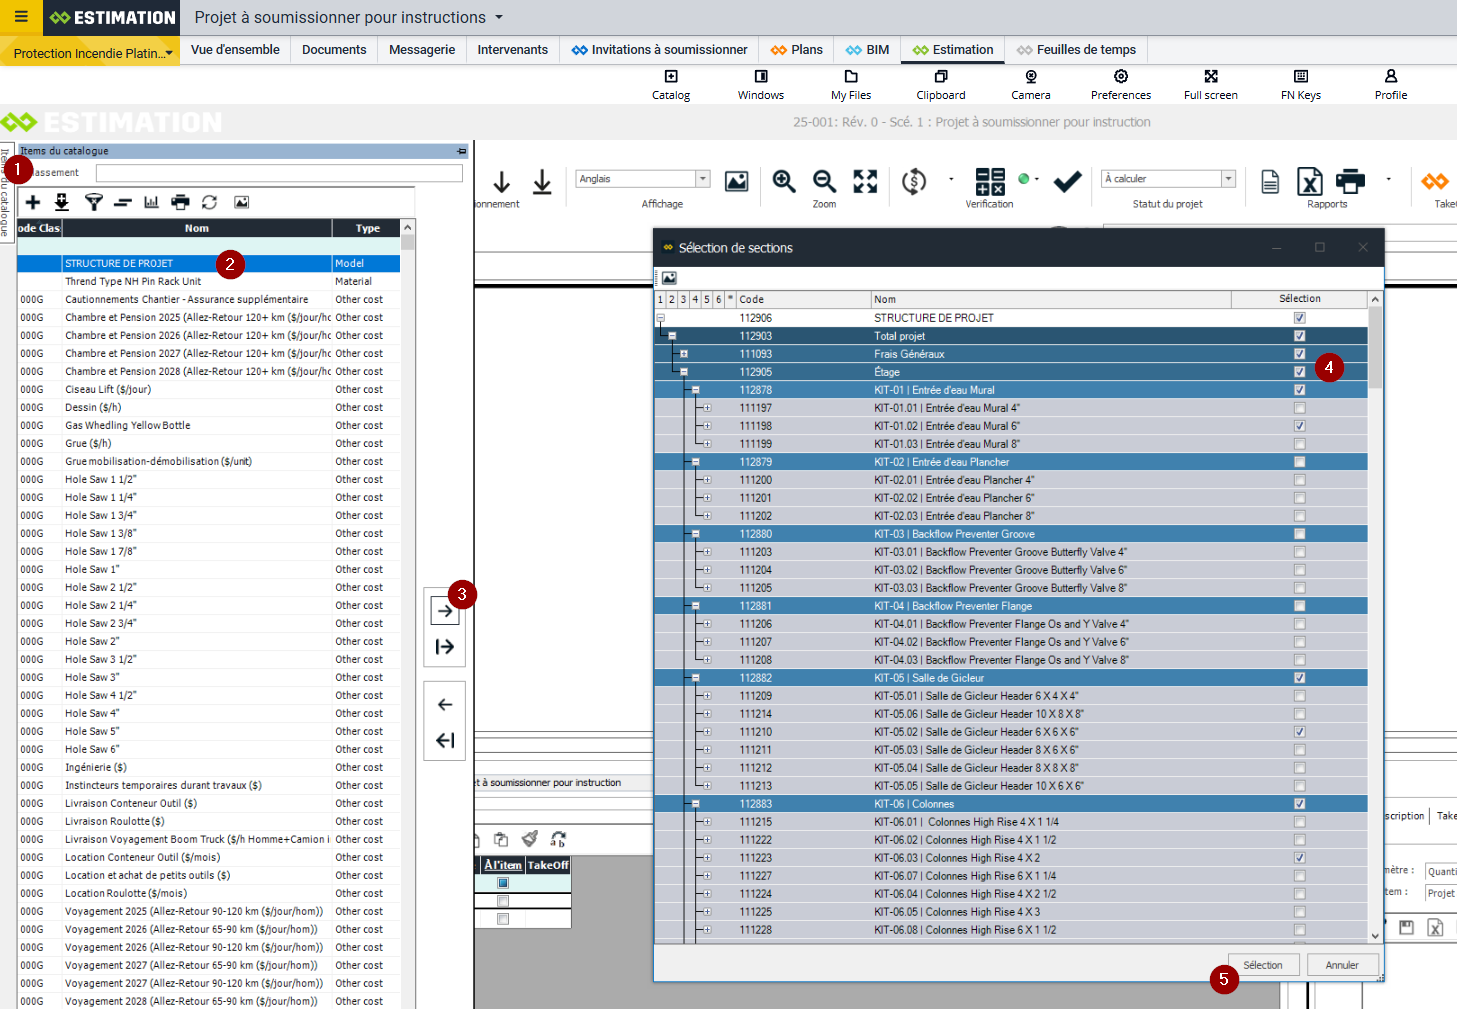Click the Classement search input field
The width and height of the screenshot is (1457, 1009).
pyautogui.click(x=279, y=173)
